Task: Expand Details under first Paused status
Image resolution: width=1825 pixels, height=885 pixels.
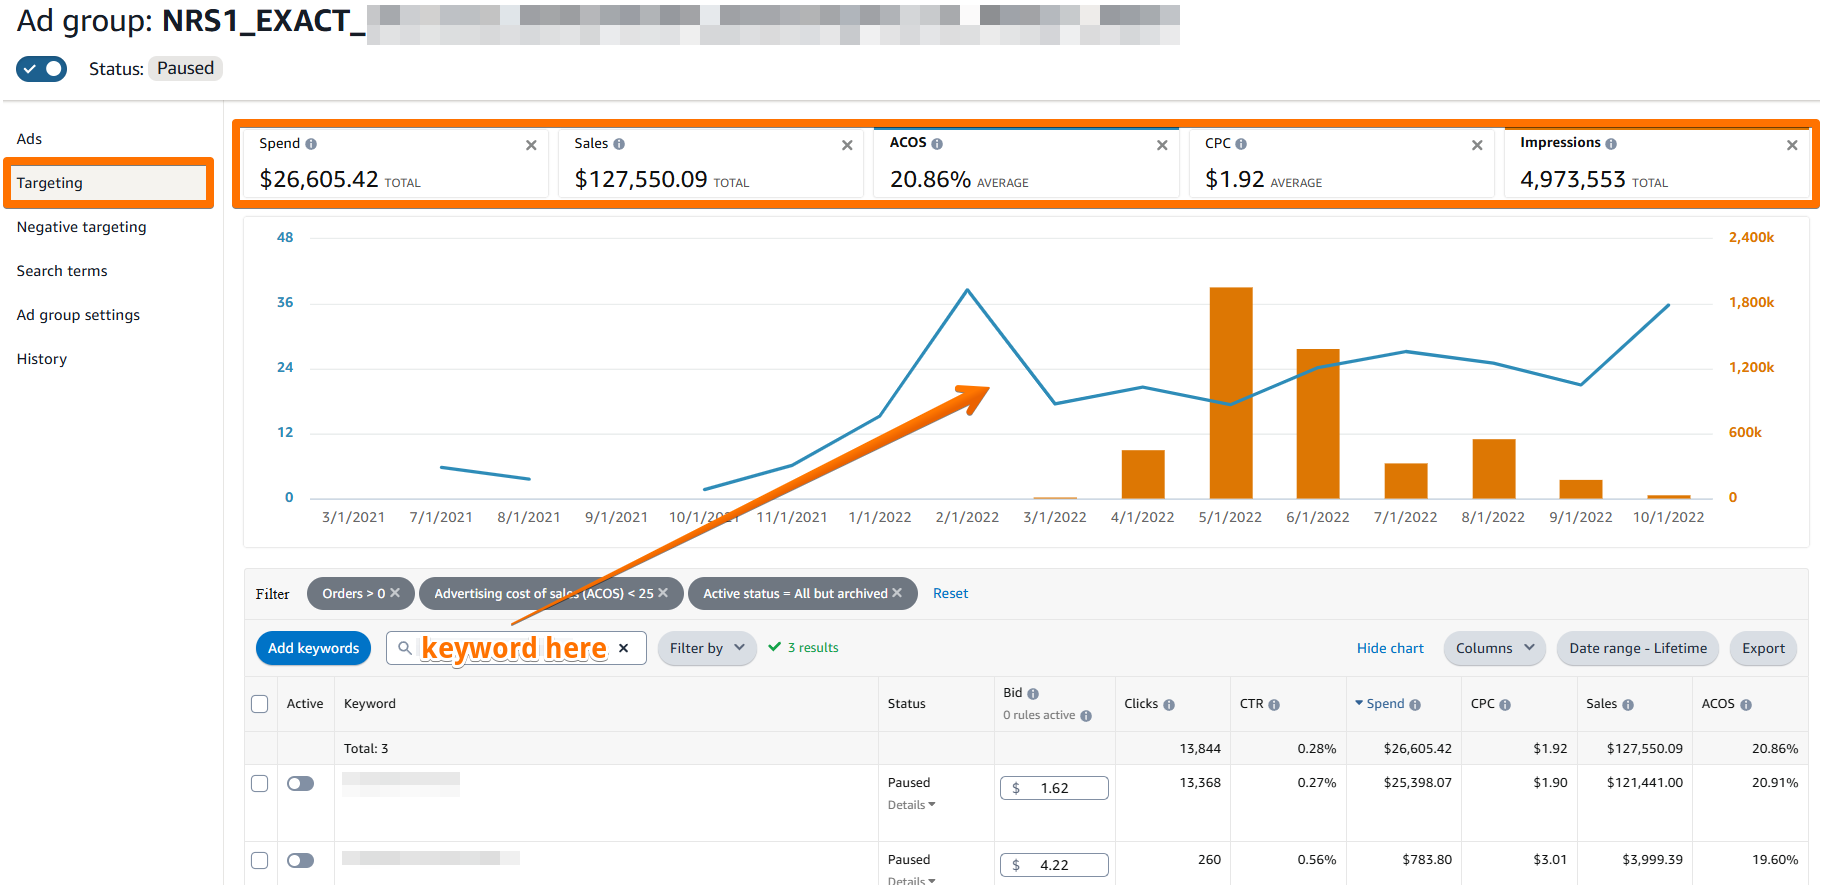Action: click(911, 805)
